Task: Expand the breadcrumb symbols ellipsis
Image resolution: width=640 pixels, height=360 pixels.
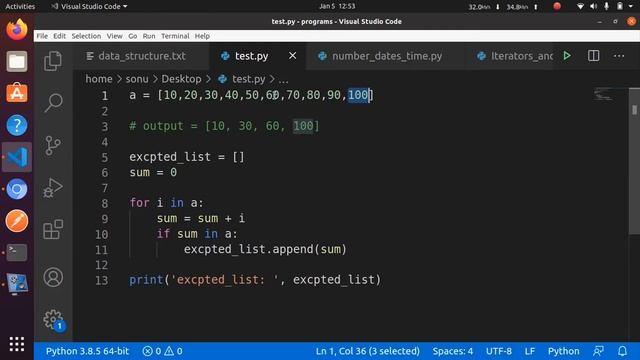Action: pos(283,79)
